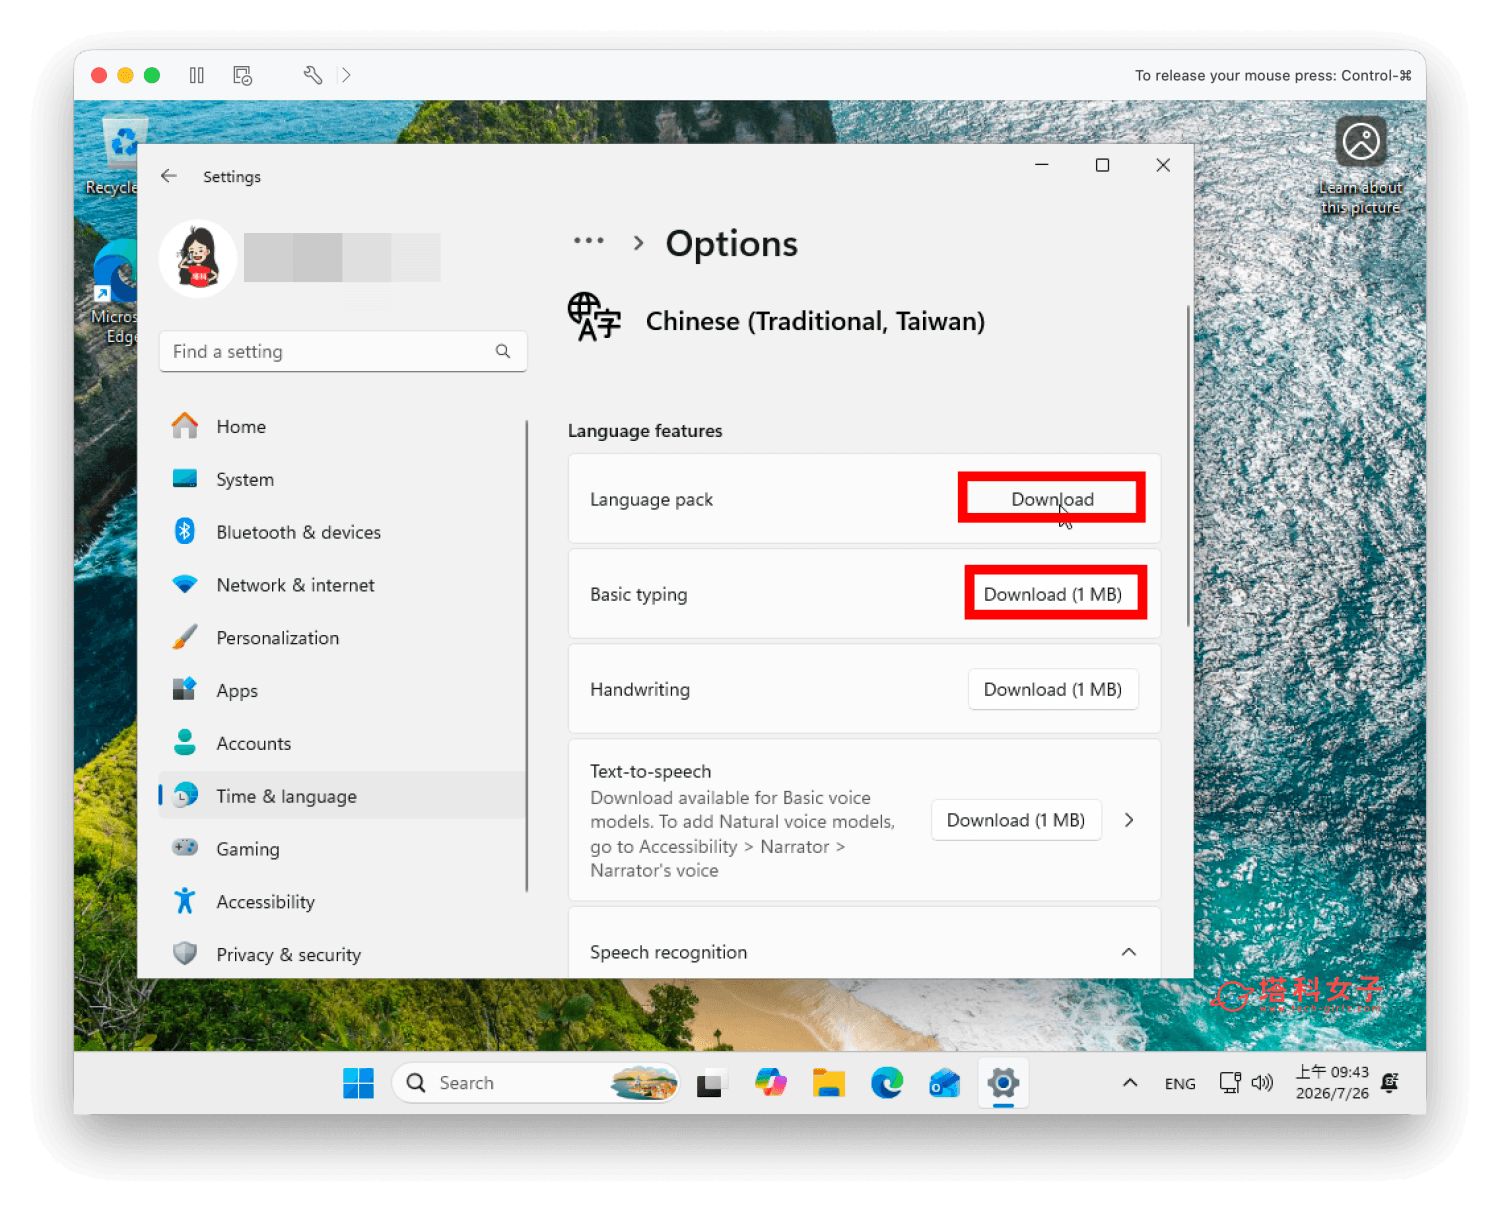Download the Handwriting feature
The width and height of the screenshot is (1500, 1212).
pyautogui.click(x=1053, y=689)
